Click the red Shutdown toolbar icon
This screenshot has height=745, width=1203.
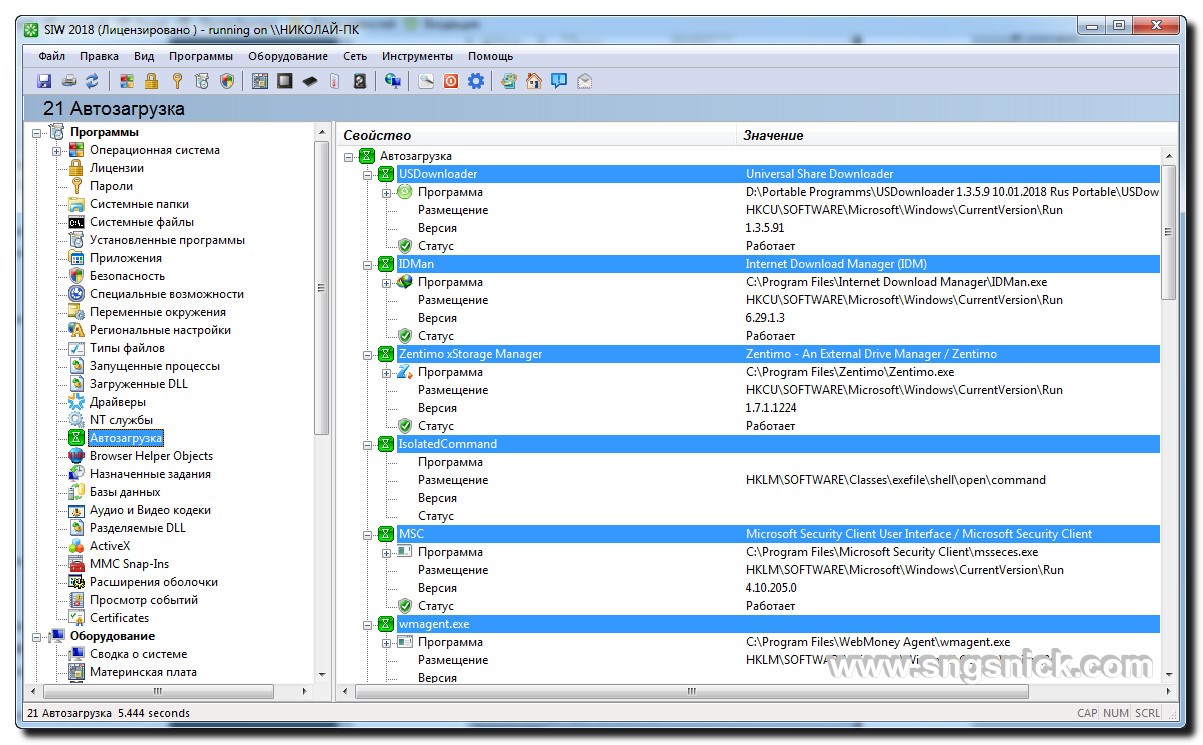tap(451, 81)
